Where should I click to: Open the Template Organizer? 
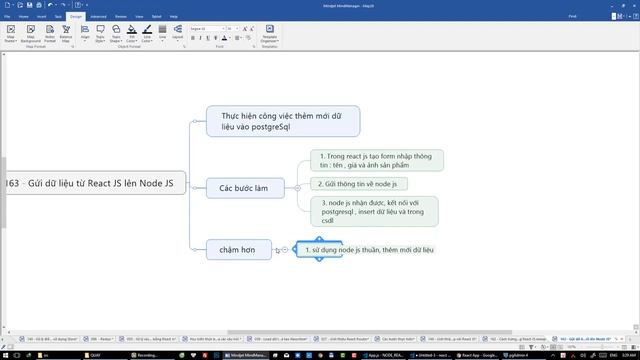click(269, 33)
